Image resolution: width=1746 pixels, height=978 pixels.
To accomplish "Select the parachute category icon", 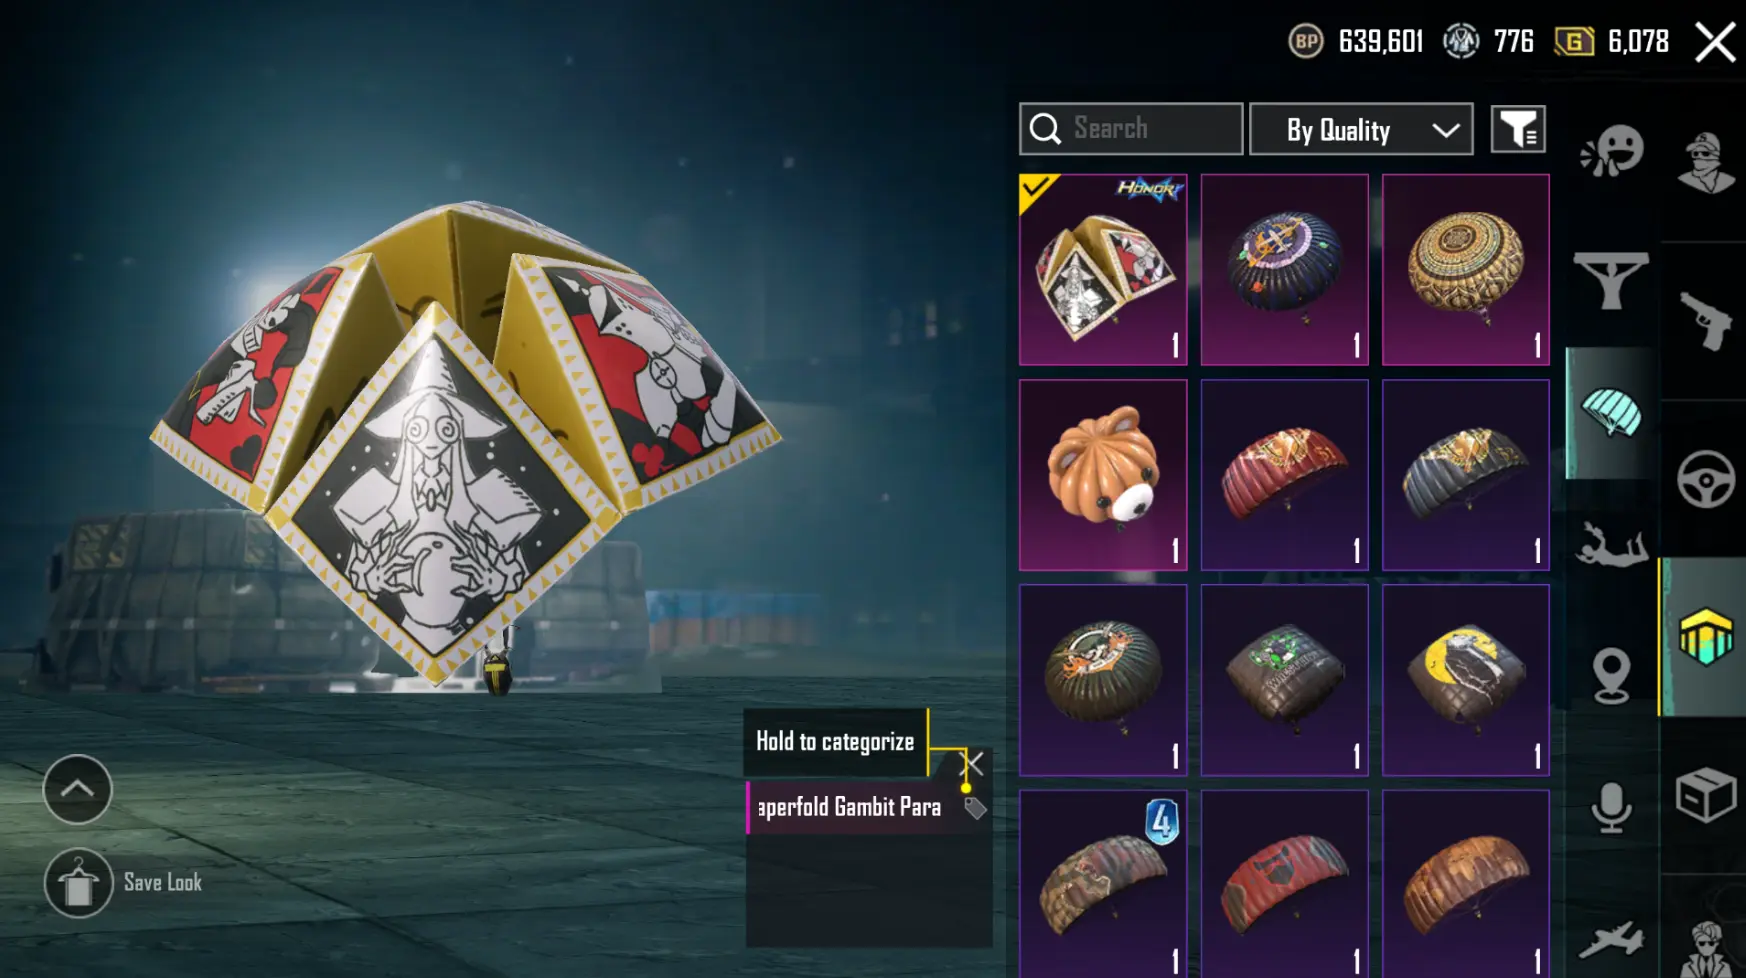I will click(x=1611, y=413).
